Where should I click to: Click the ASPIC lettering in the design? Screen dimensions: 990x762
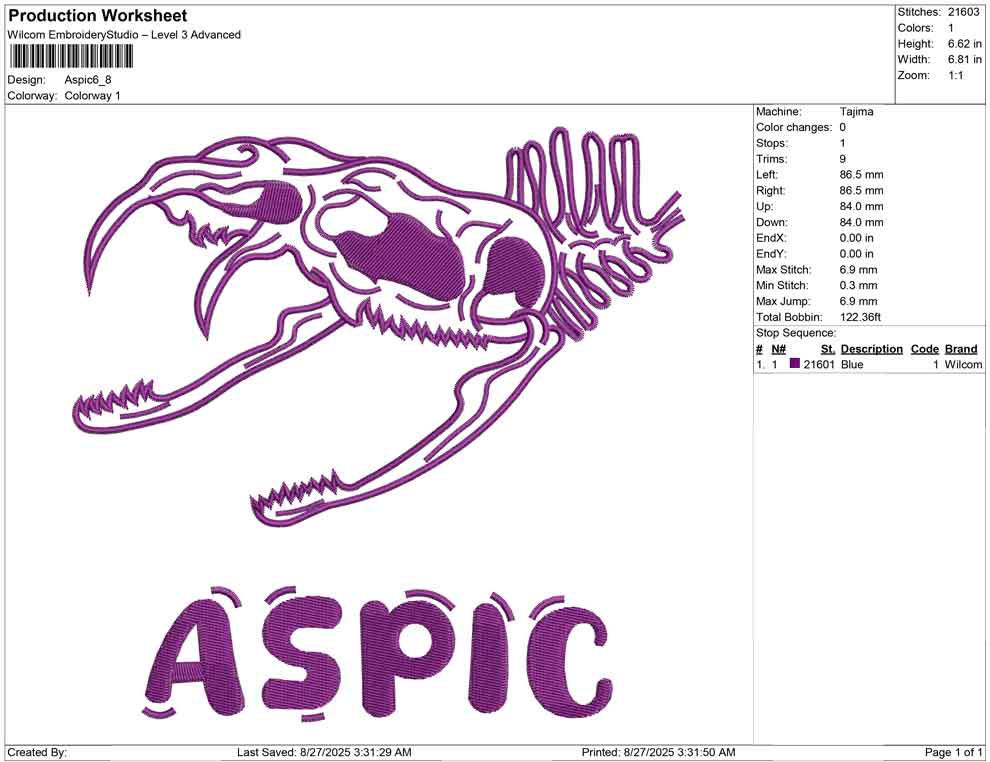pyautogui.click(x=379, y=653)
